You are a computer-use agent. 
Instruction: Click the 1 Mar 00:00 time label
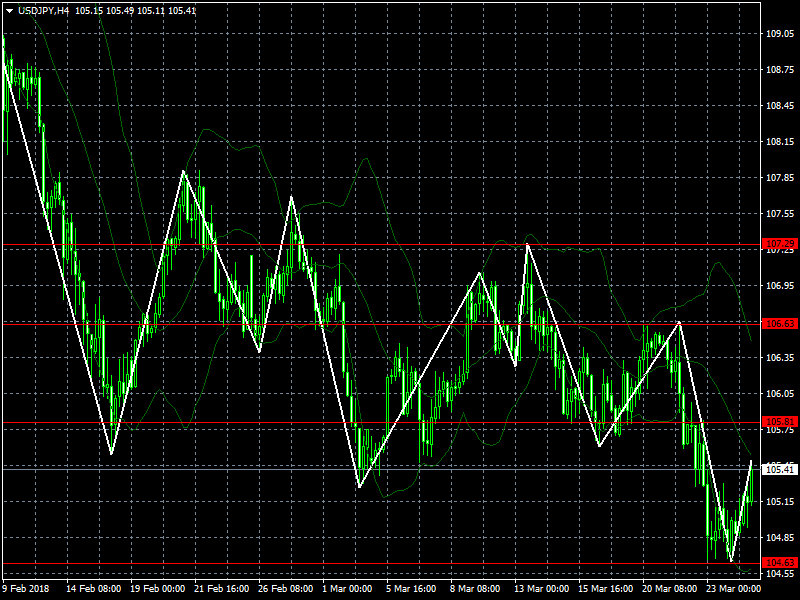pos(347,588)
